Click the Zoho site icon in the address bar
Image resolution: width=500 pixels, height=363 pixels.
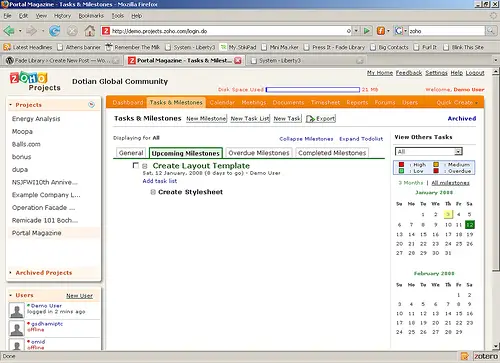[106, 31]
